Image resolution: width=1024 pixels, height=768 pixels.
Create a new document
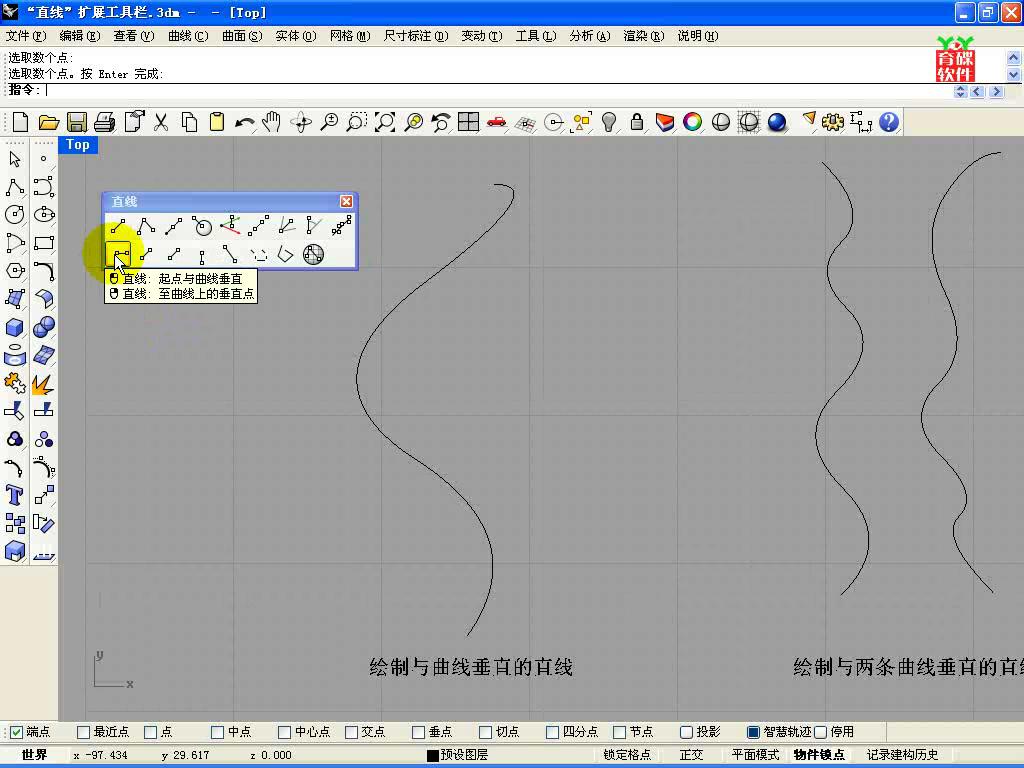pyautogui.click(x=20, y=122)
